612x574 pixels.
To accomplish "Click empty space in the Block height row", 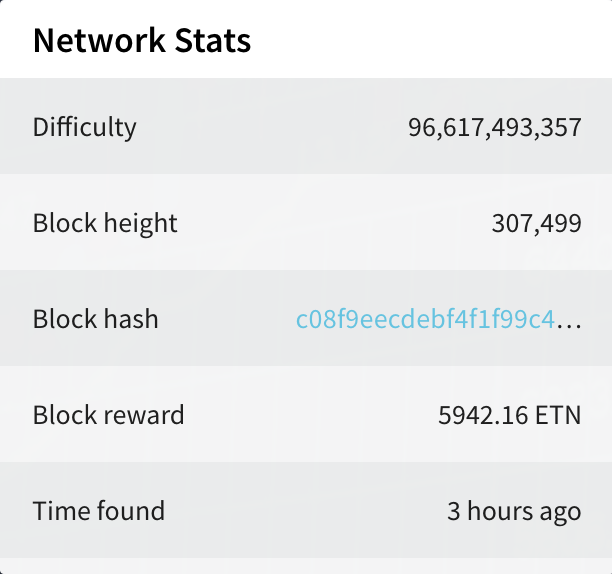I will [x=332, y=222].
